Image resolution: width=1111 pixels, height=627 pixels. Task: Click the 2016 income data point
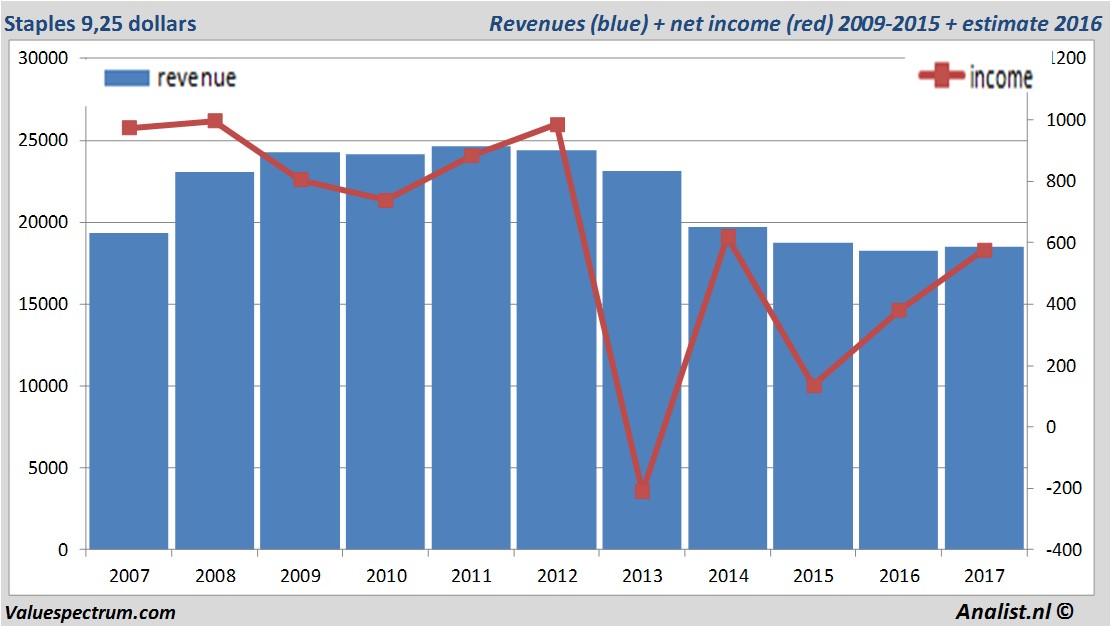click(898, 310)
